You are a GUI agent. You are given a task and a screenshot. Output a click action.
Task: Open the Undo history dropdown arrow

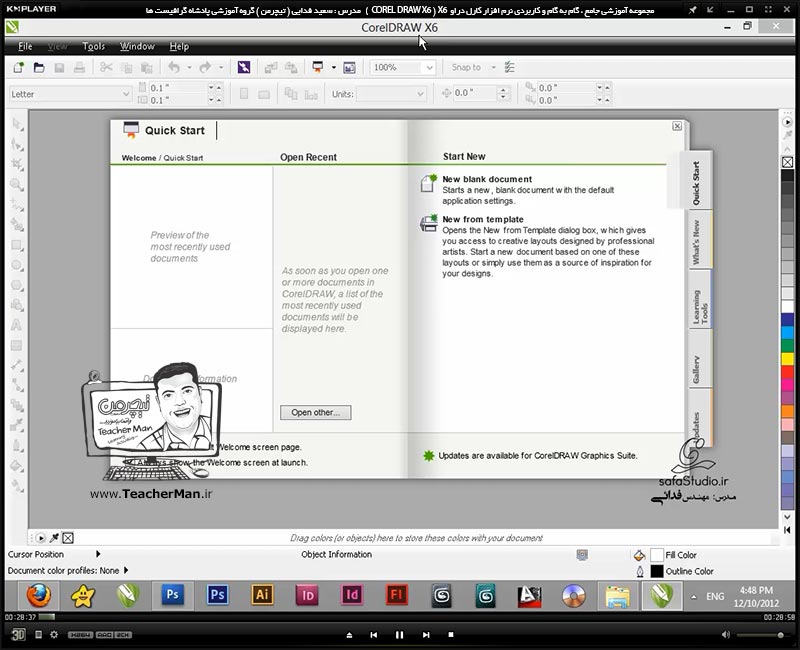click(189, 67)
